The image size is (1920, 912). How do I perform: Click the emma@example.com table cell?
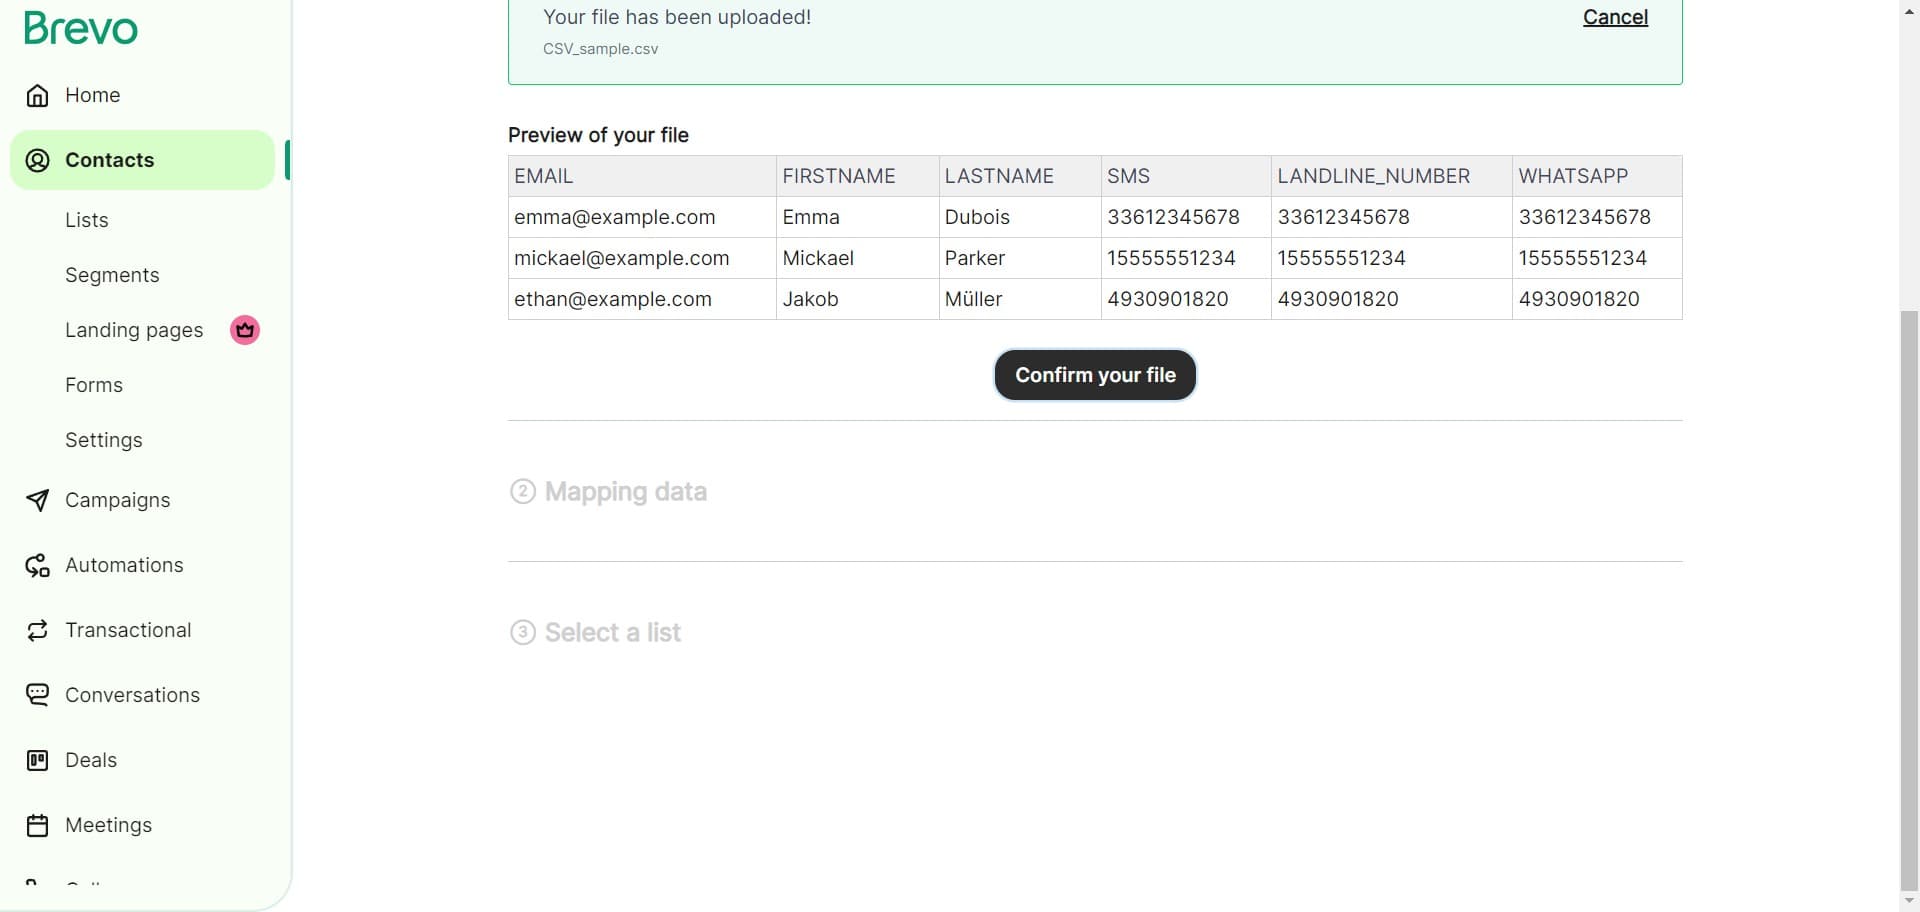click(615, 217)
